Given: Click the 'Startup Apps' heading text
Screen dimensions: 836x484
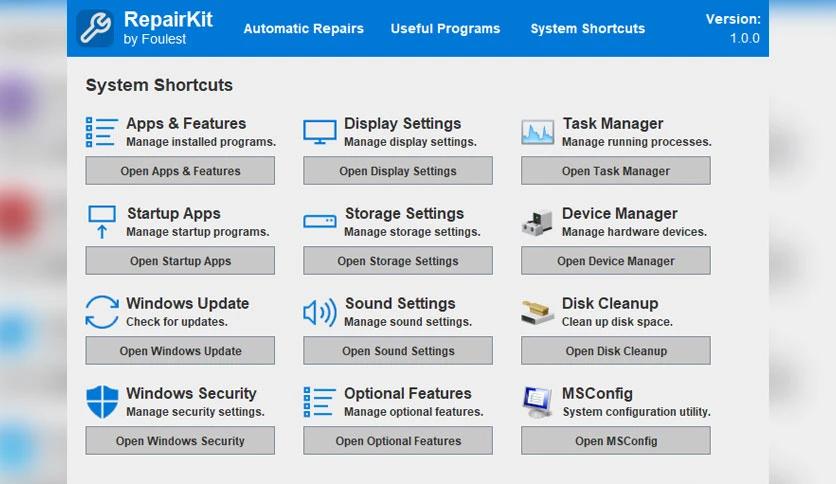Looking at the screenshot, I should coord(174,214).
